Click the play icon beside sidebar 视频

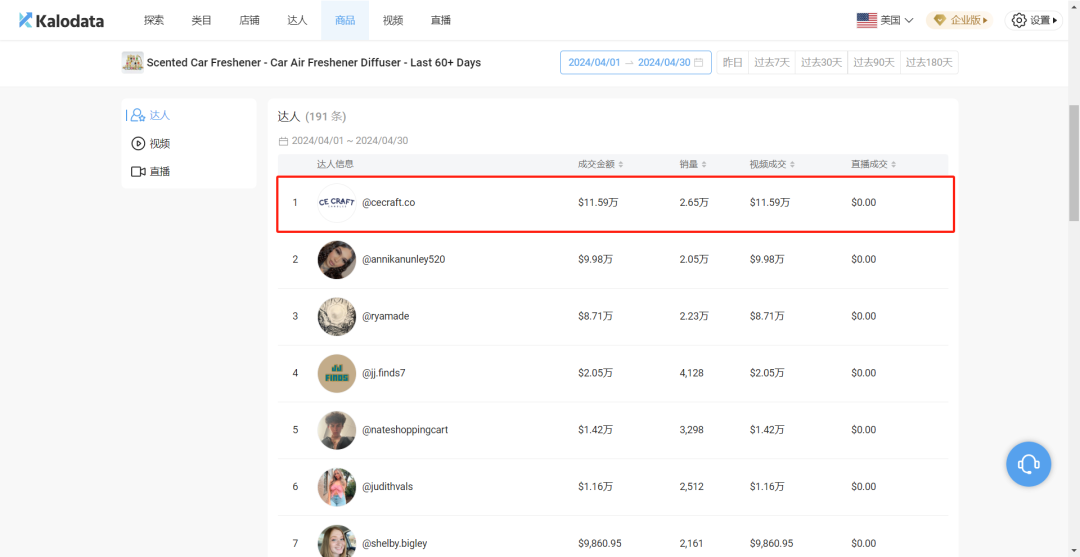click(138, 143)
